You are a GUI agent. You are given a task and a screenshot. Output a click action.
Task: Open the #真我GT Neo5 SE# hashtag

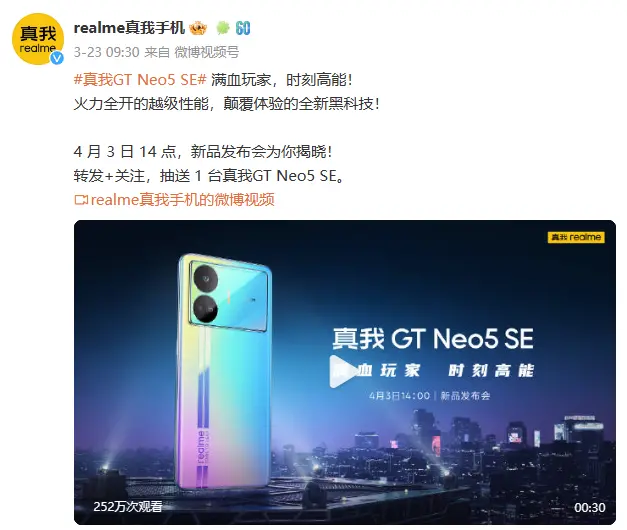140,80
